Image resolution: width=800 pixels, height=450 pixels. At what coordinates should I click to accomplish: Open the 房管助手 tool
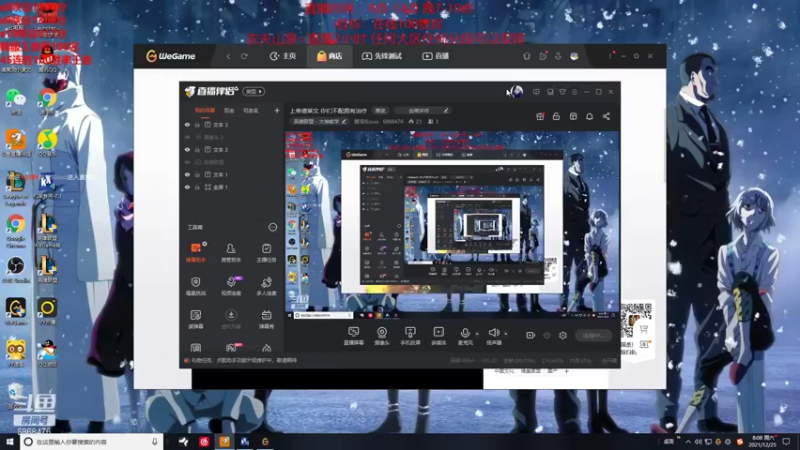(231, 253)
